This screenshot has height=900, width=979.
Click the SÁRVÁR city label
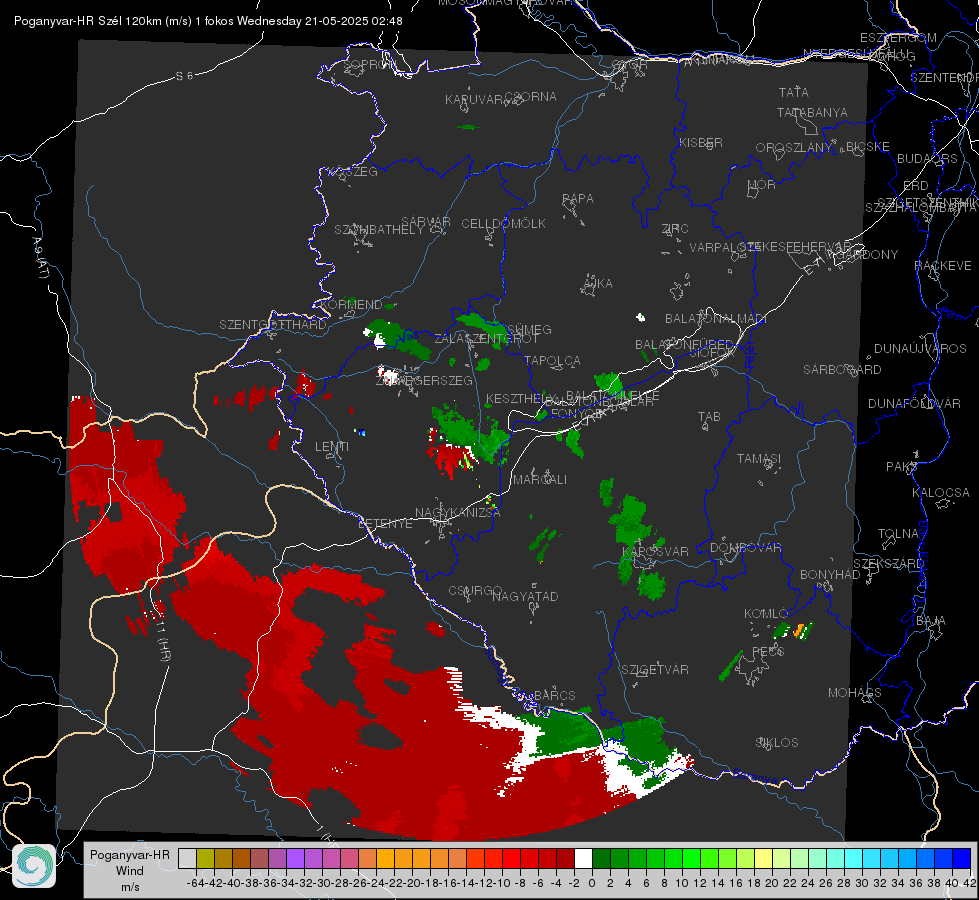(x=426, y=222)
